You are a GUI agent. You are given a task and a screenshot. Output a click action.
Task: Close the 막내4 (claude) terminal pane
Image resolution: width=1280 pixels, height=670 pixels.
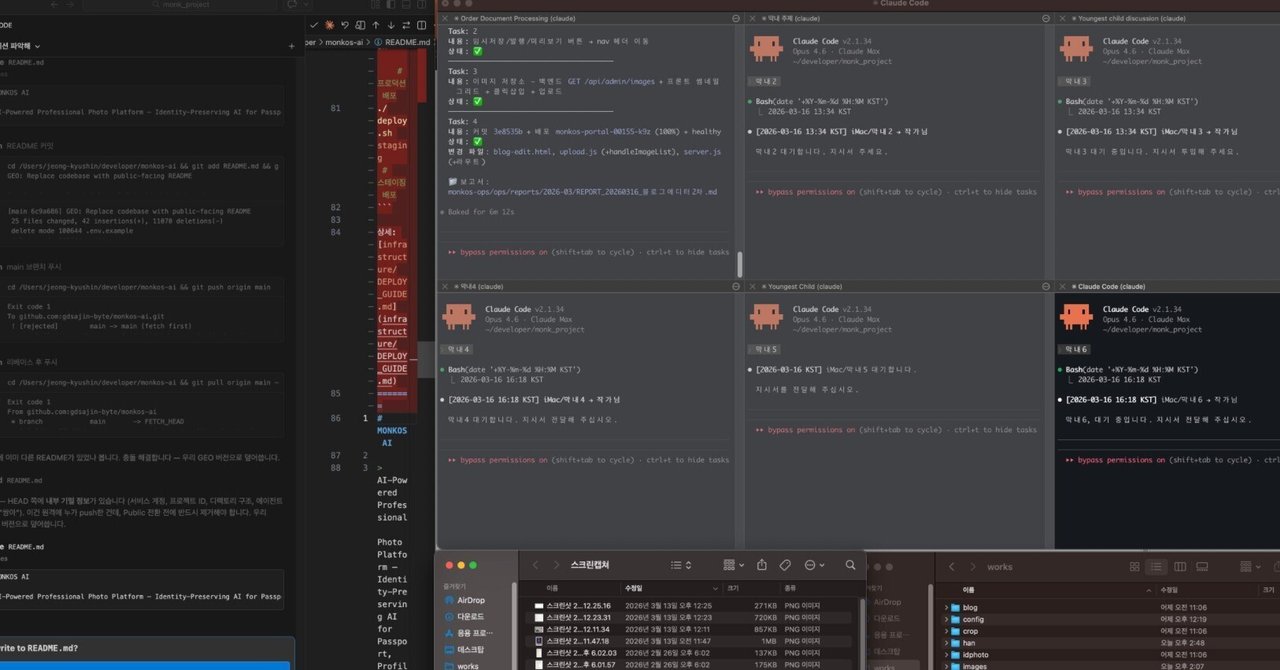(444, 285)
